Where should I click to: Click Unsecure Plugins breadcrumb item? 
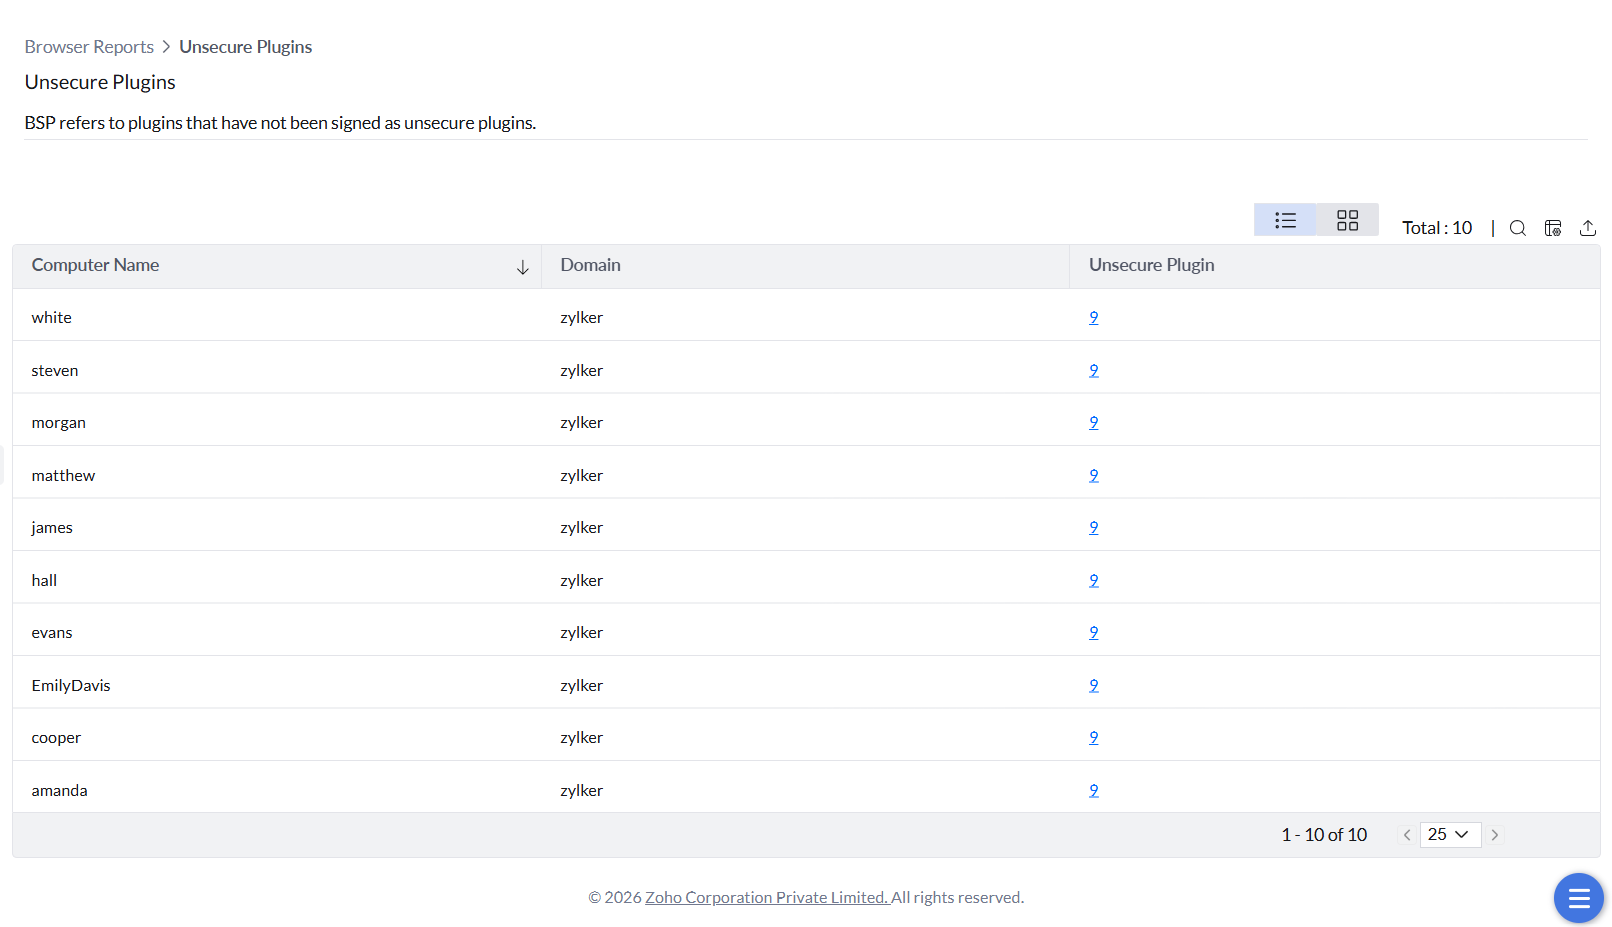(x=245, y=47)
